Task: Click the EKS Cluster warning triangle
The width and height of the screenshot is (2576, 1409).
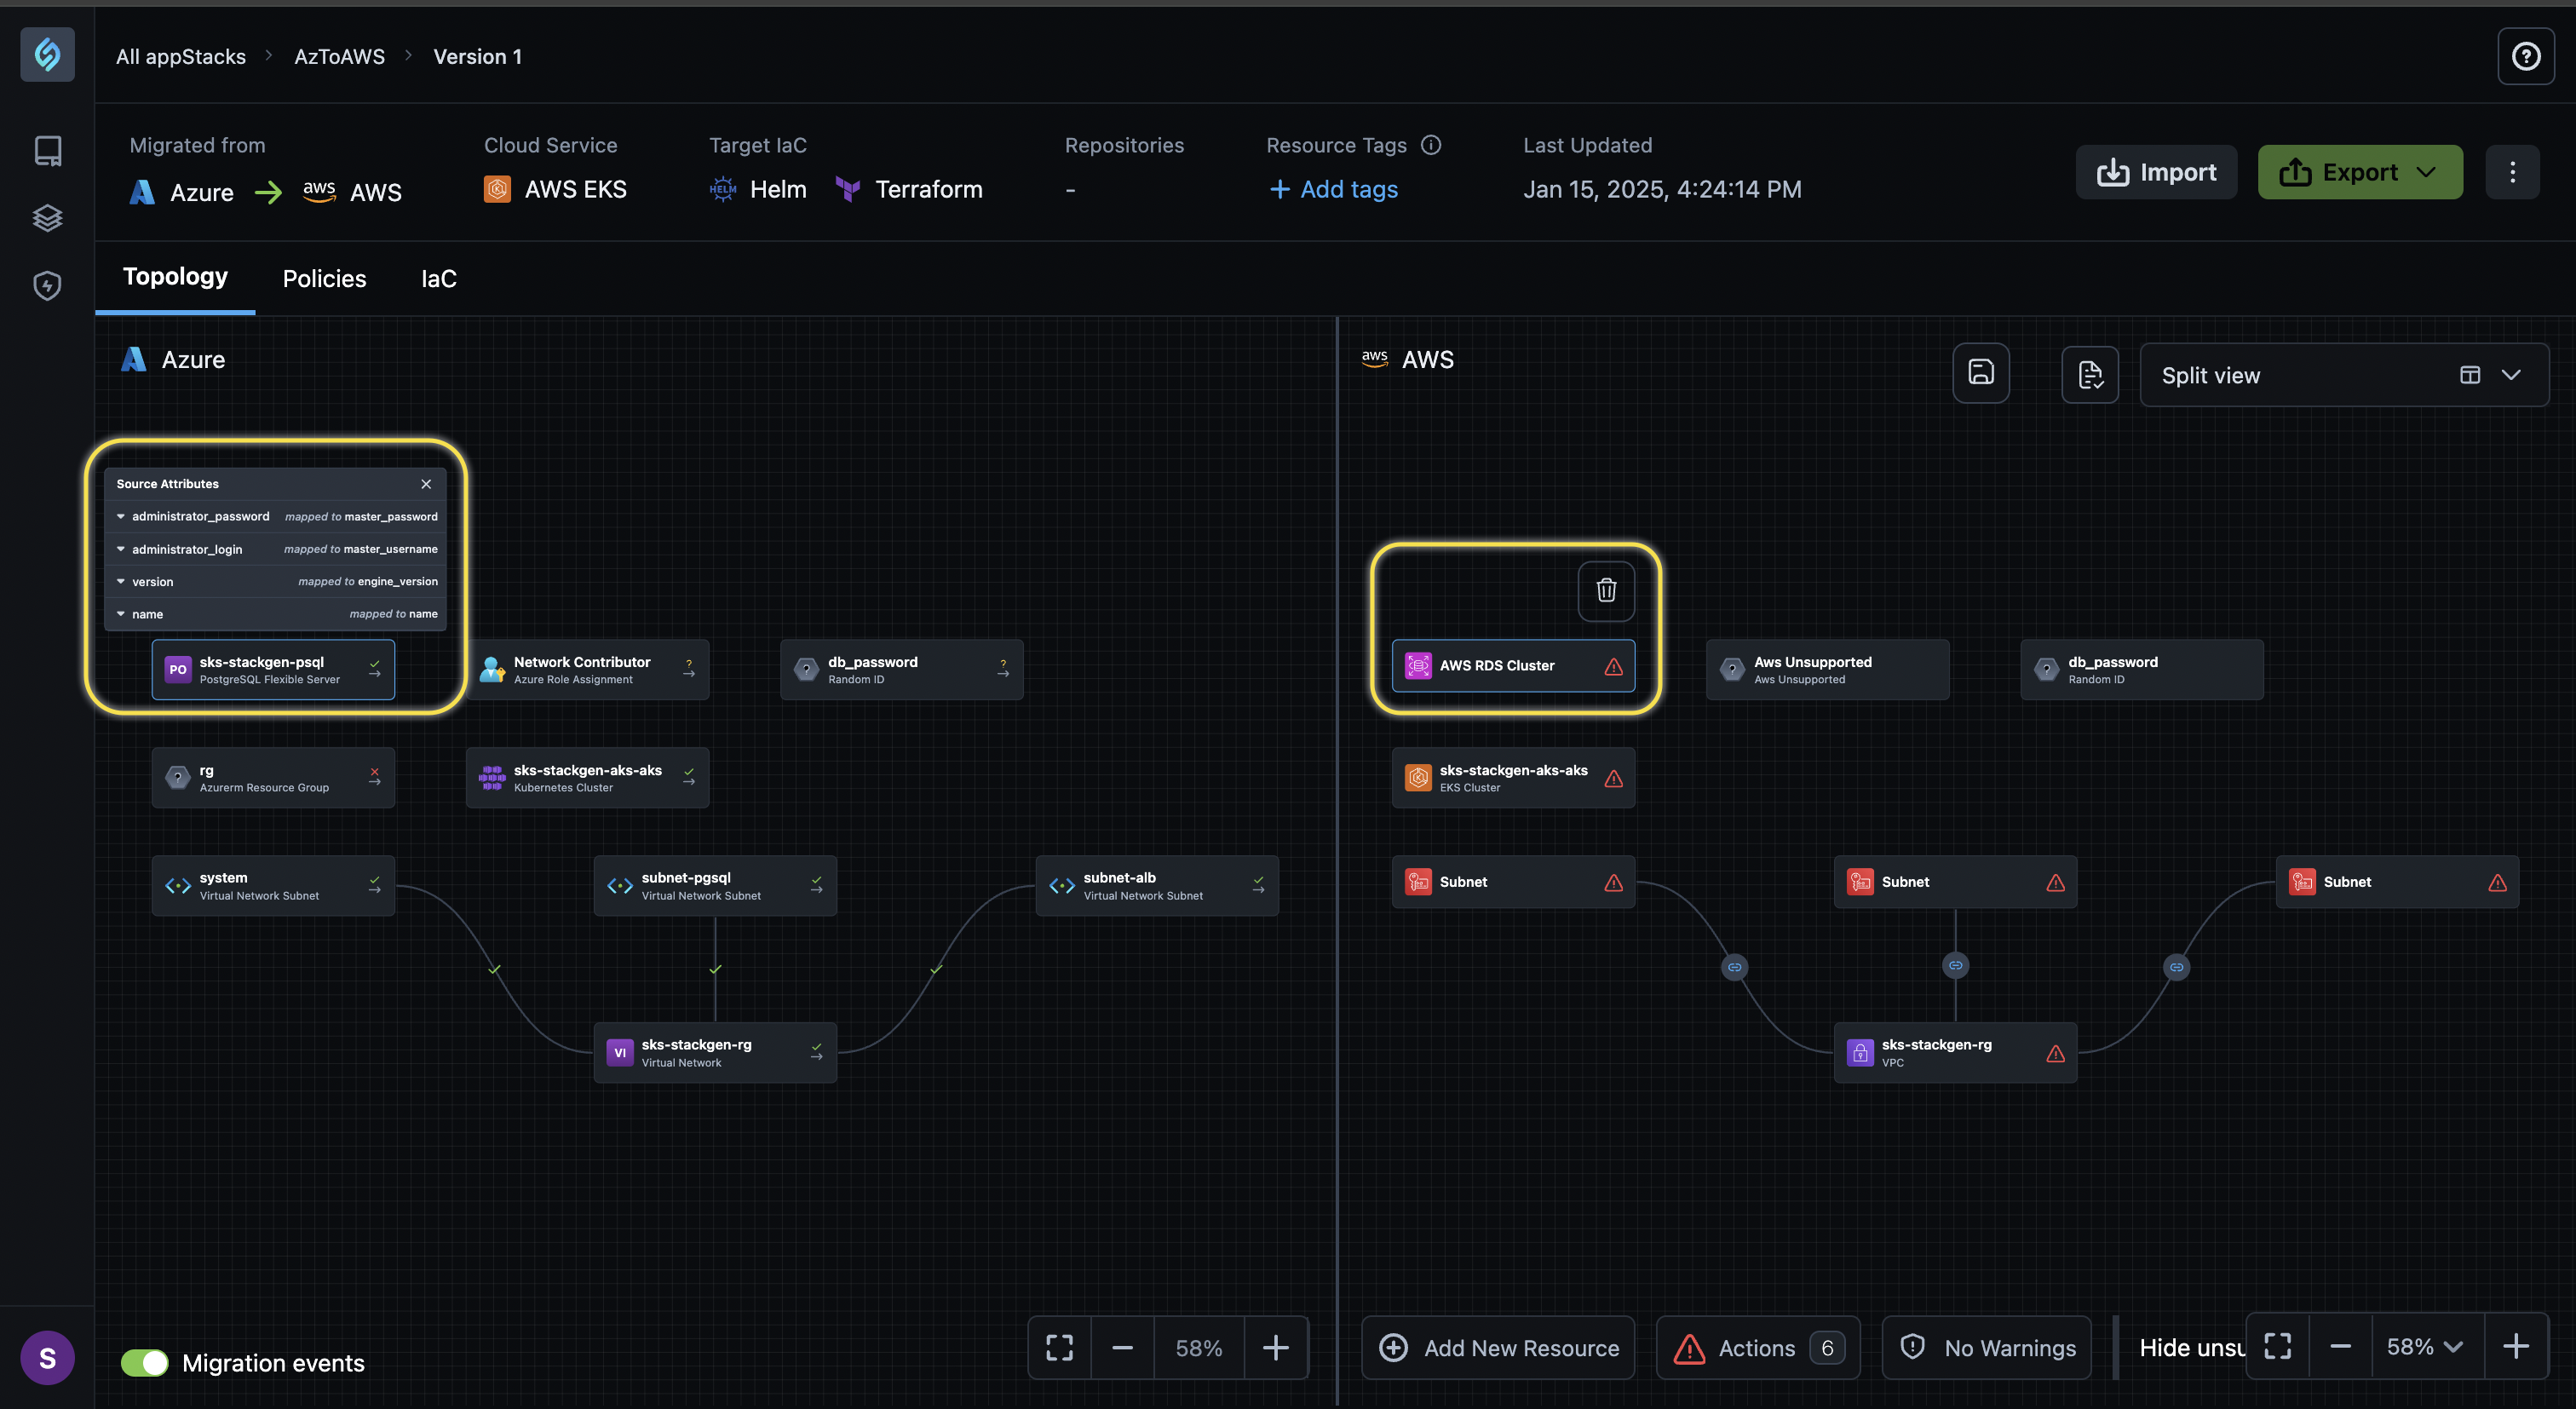Action: click(x=1613, y=778)
